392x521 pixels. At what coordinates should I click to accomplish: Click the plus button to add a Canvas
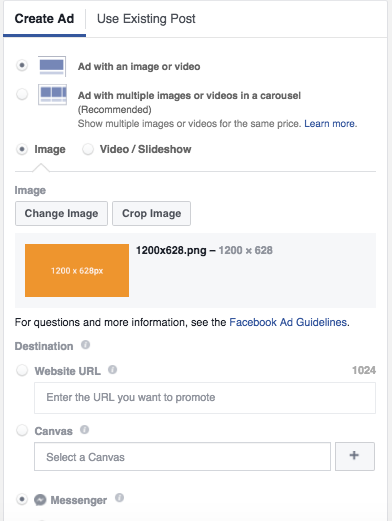click(355, 456)
